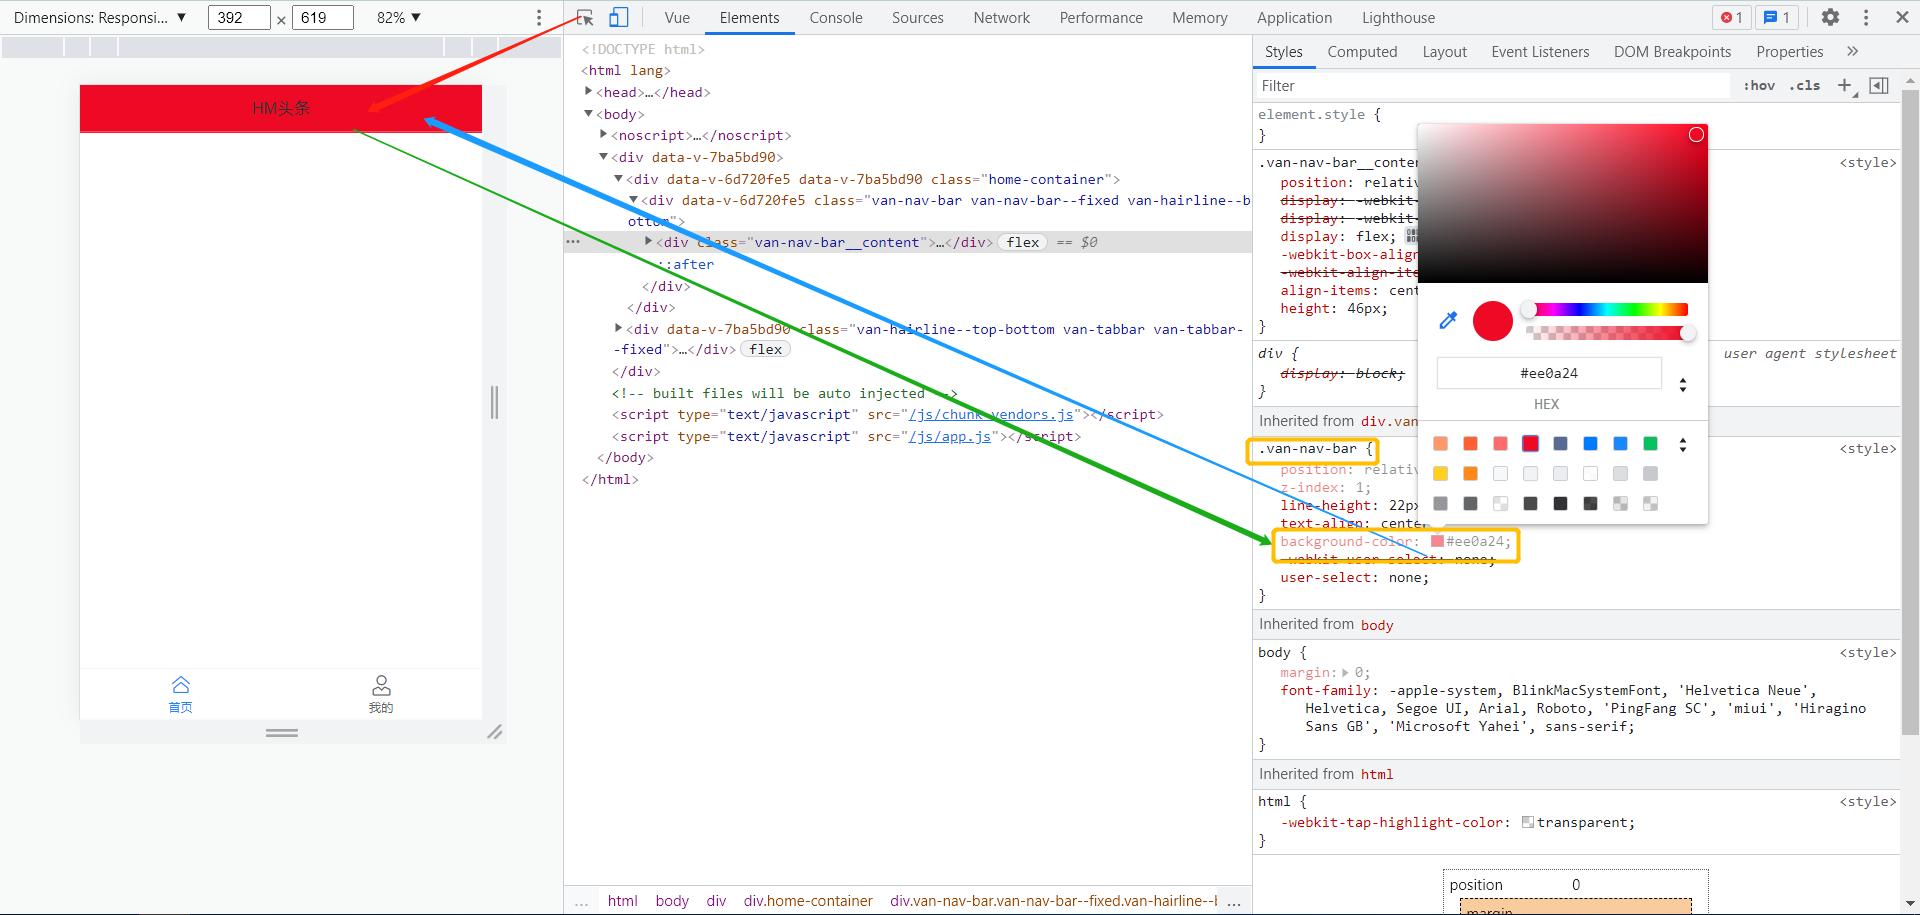
Task: Collapse the body element node
Action: 589,114
